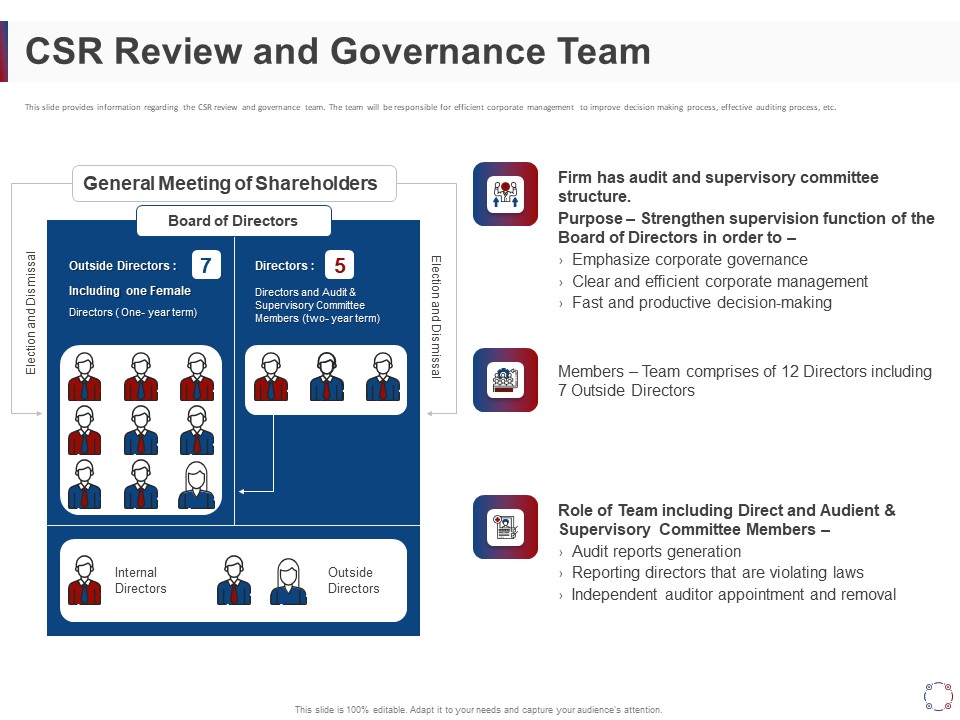The image size is (960, 720).
Task: Select the General Meeting of Shareholders box
Action: [x=234, y=183]
